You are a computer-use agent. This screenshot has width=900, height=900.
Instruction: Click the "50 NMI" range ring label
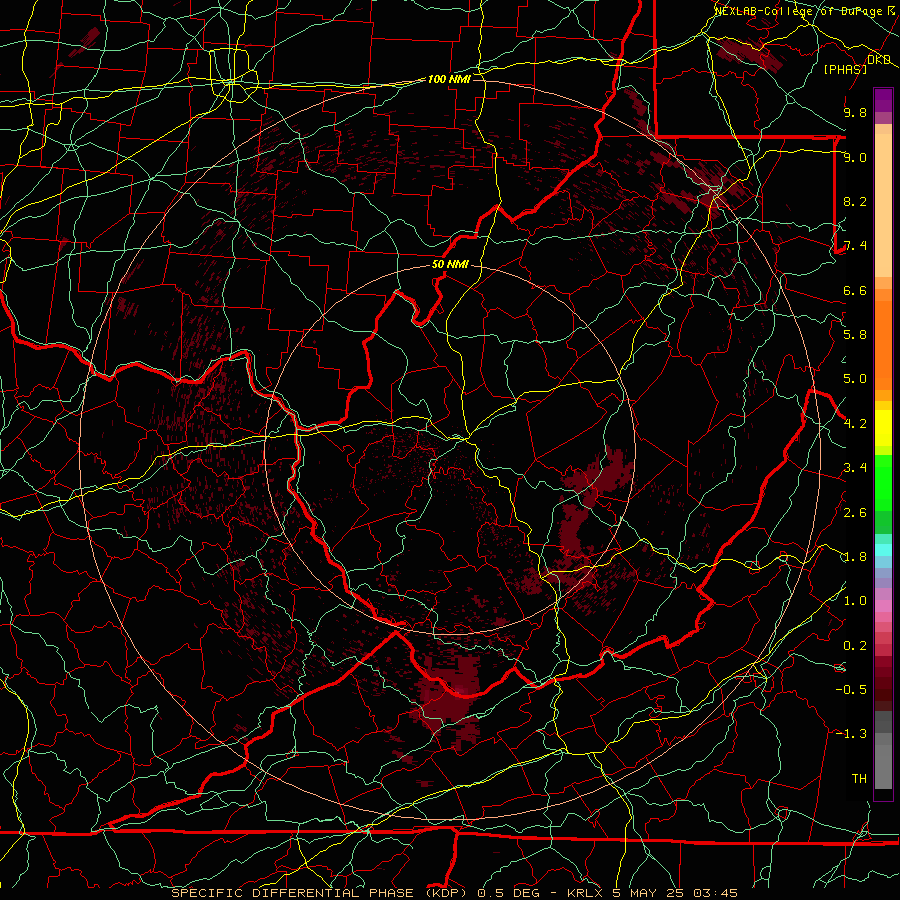pos(450,265)
